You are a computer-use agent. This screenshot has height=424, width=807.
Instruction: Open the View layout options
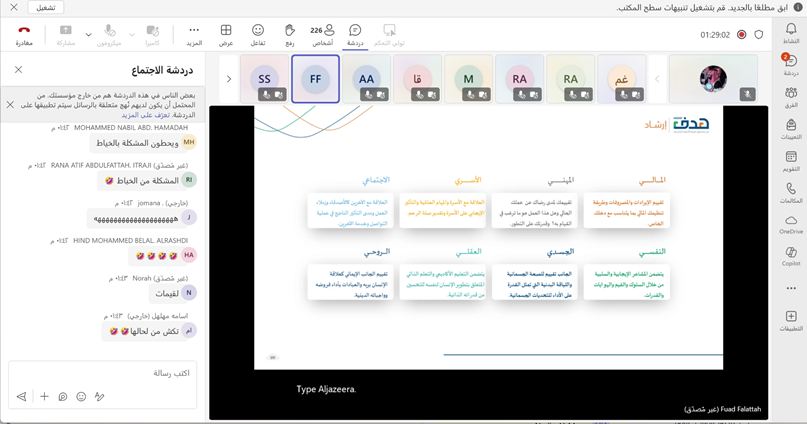coord(226,35)
